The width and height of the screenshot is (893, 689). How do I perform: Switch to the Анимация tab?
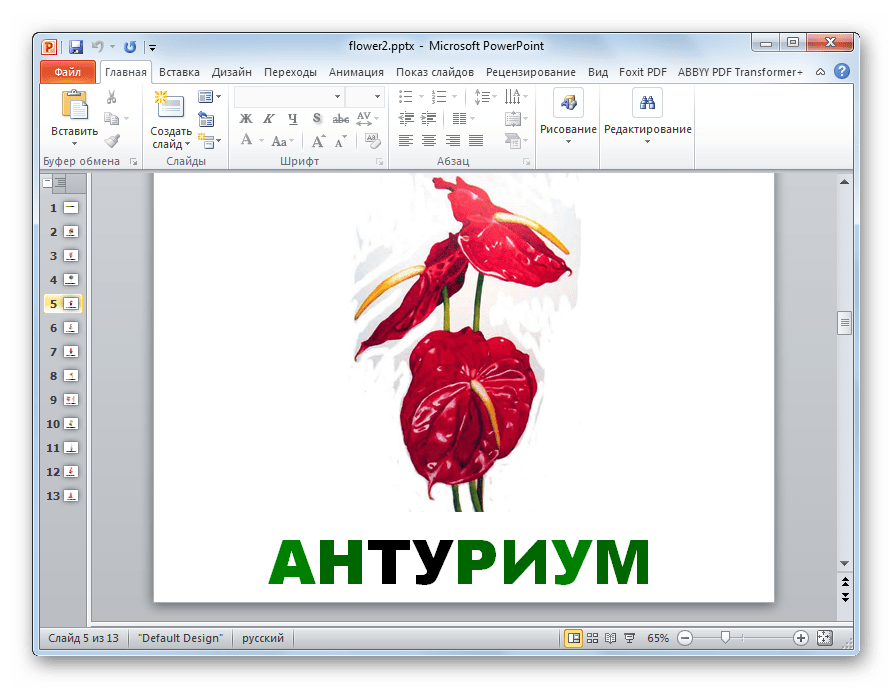click(356, 72)
